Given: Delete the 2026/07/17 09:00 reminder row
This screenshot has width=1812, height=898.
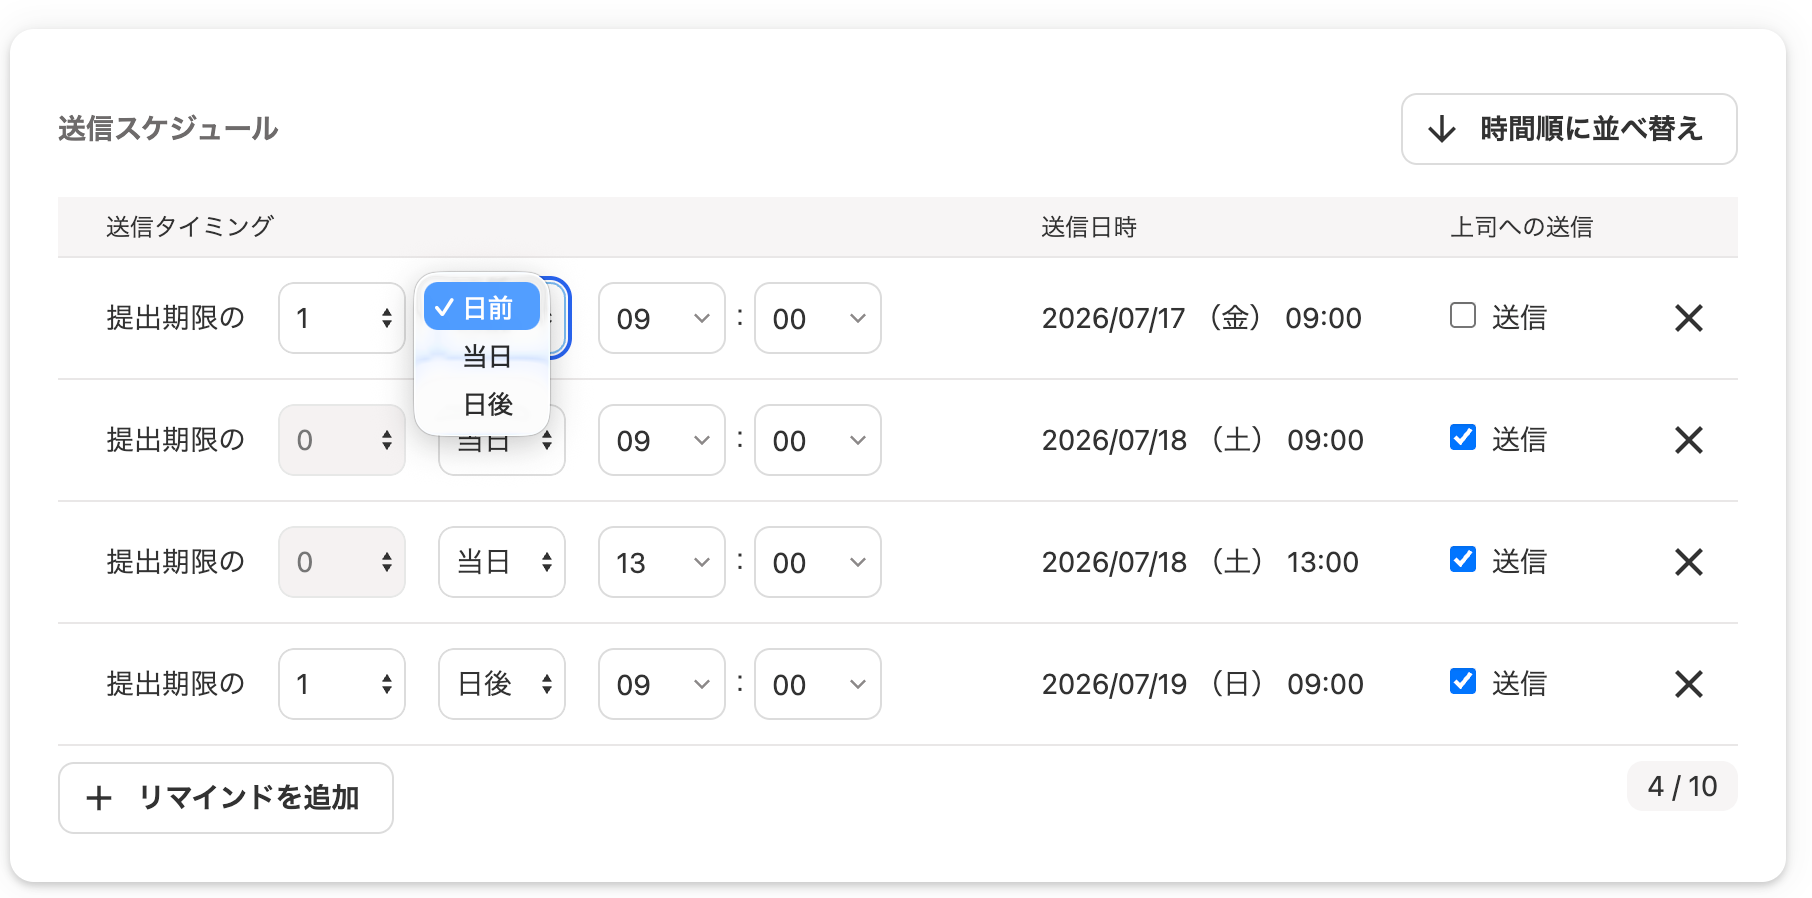Looking at the screenshot, I should 1689,318.
